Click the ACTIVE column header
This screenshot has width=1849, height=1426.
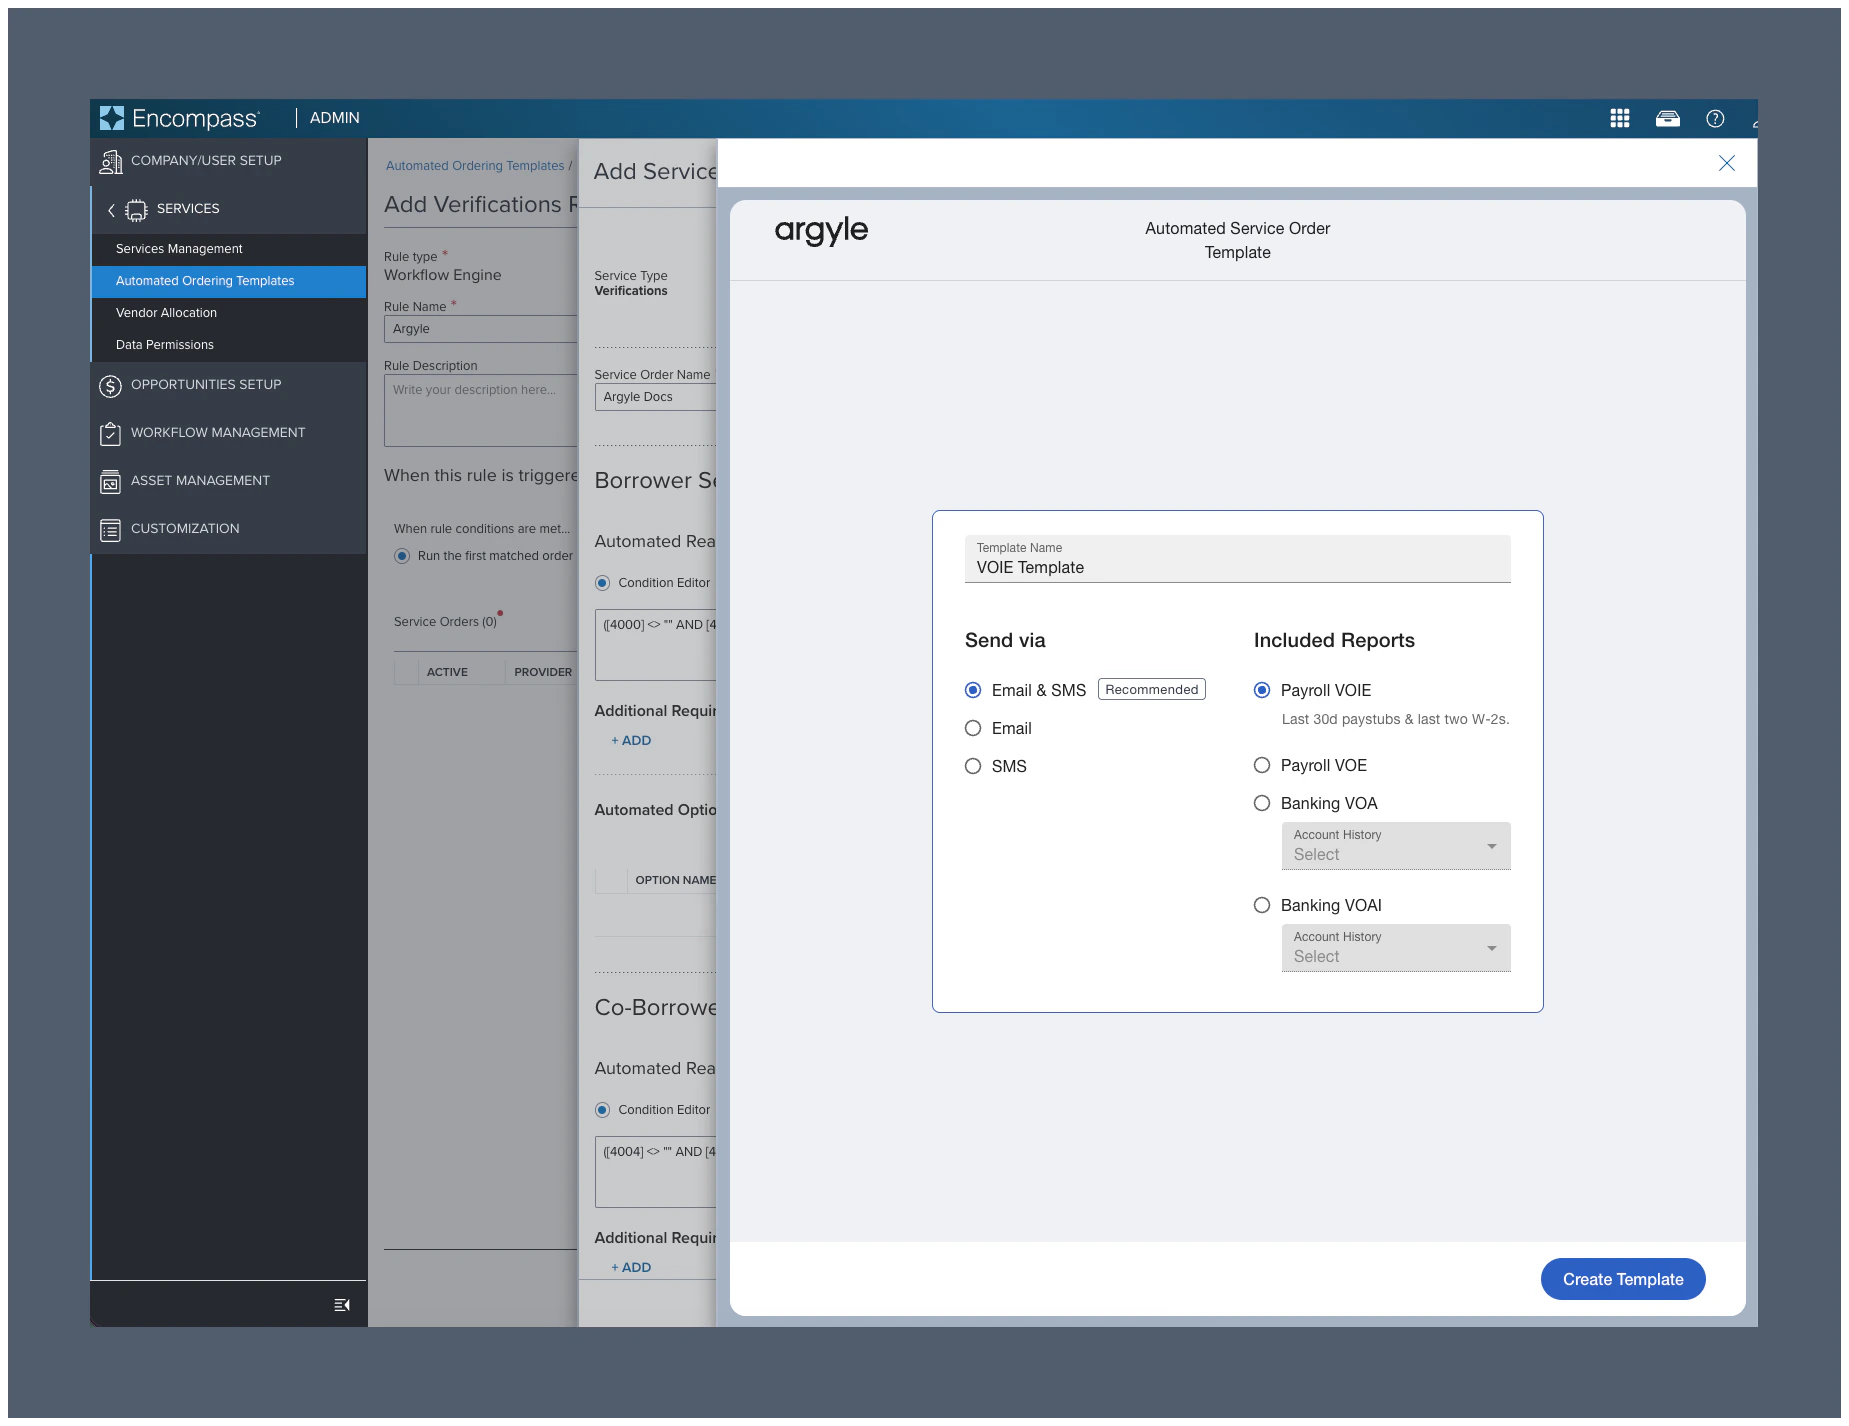447,672
